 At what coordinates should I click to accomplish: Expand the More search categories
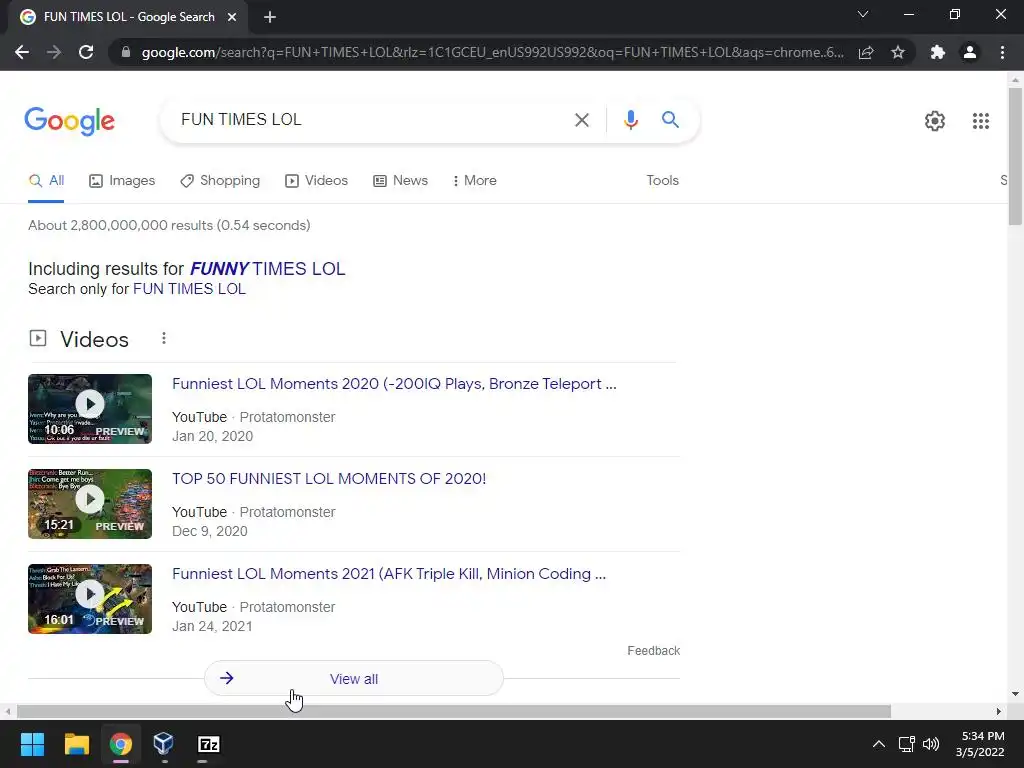(474, 180)
